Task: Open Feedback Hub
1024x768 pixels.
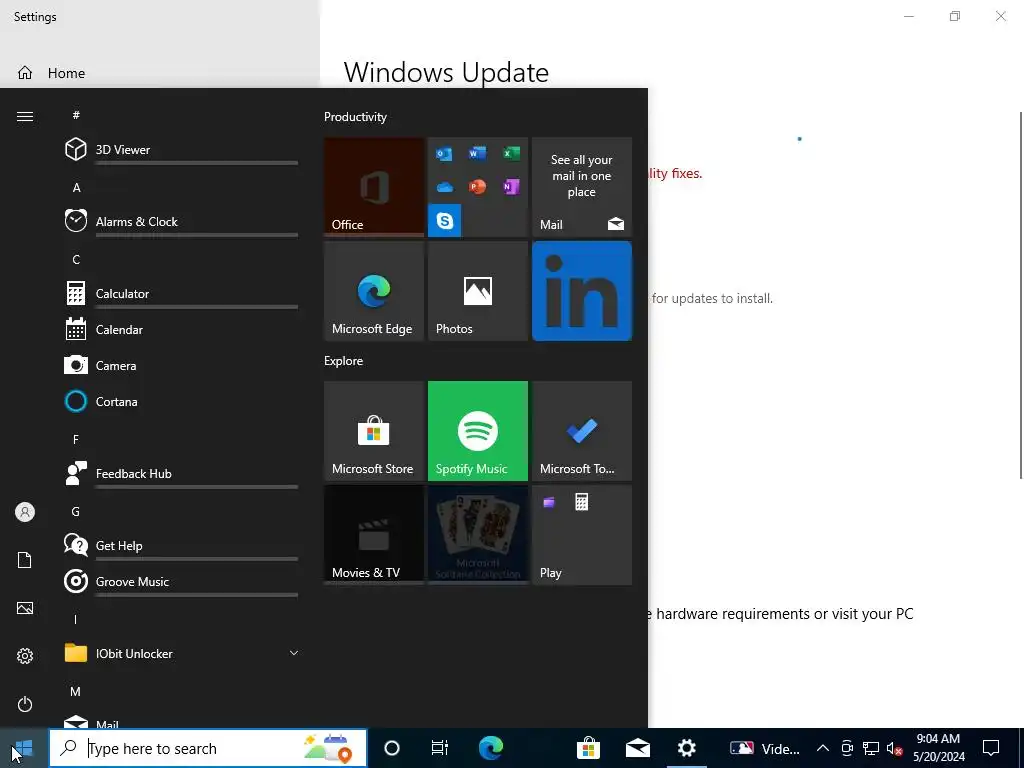Action: tap(181, 473)
